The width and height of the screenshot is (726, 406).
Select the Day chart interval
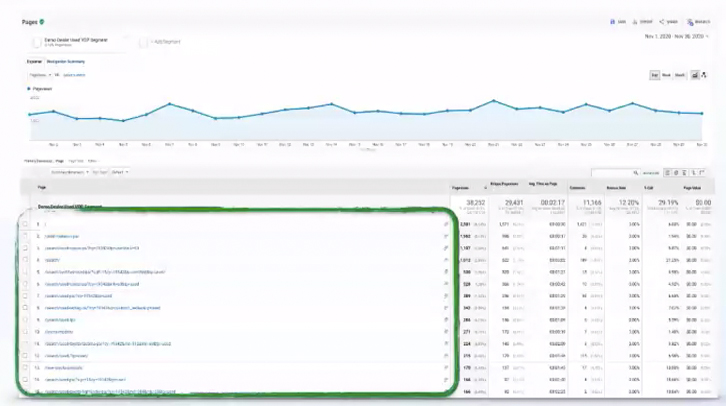tap(654, 75)
